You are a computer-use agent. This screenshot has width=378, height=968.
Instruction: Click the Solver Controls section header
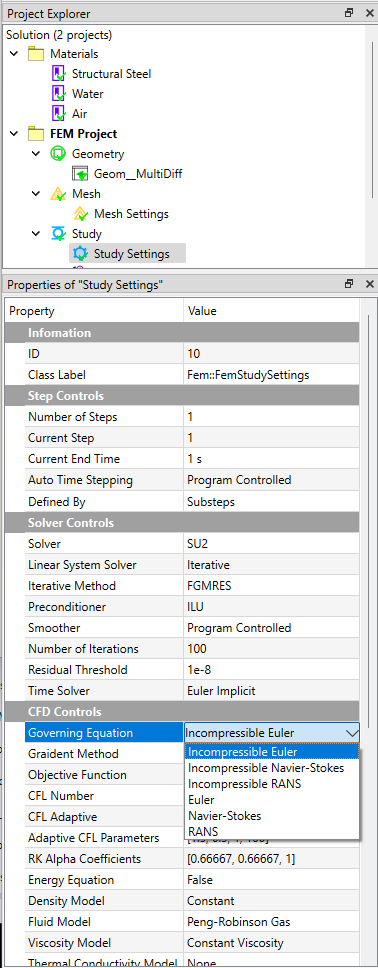182,523
